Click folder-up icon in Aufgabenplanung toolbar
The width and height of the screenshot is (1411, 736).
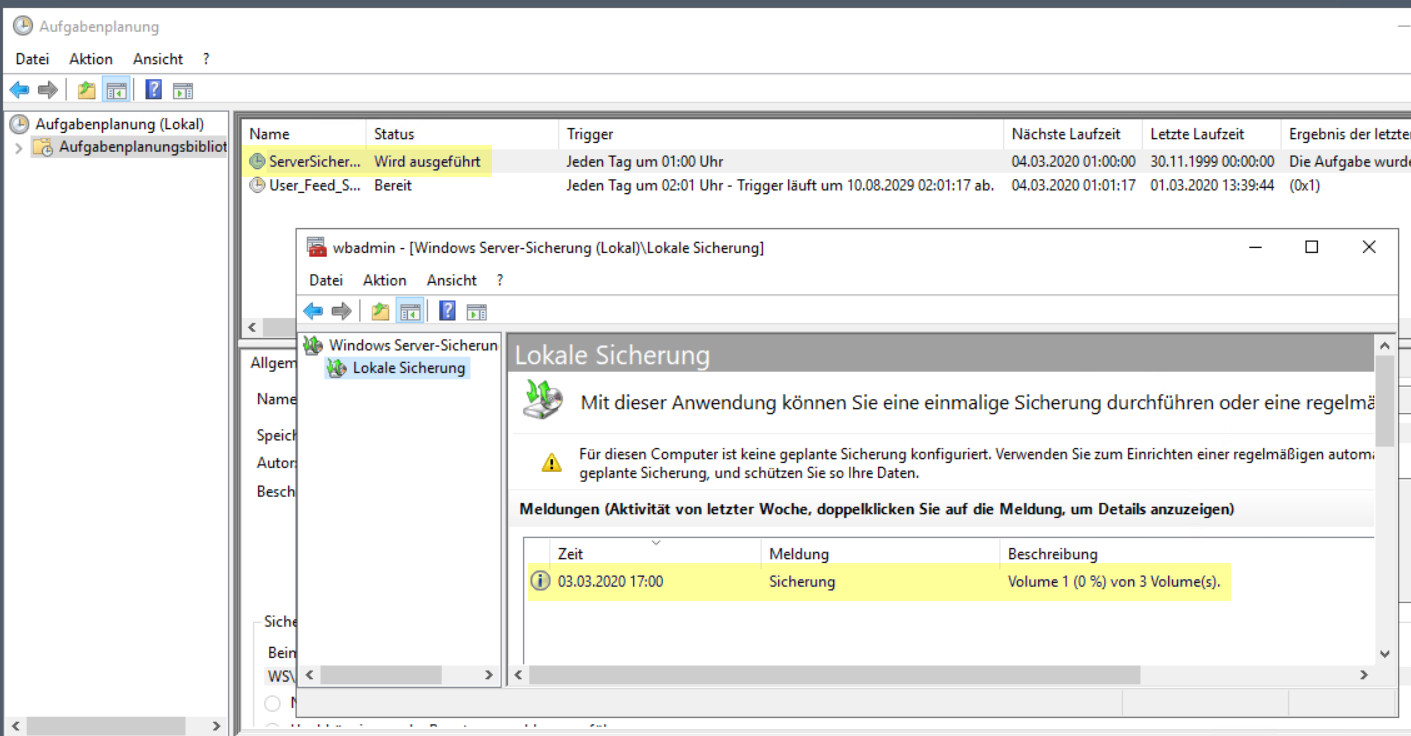coord(87,91)
